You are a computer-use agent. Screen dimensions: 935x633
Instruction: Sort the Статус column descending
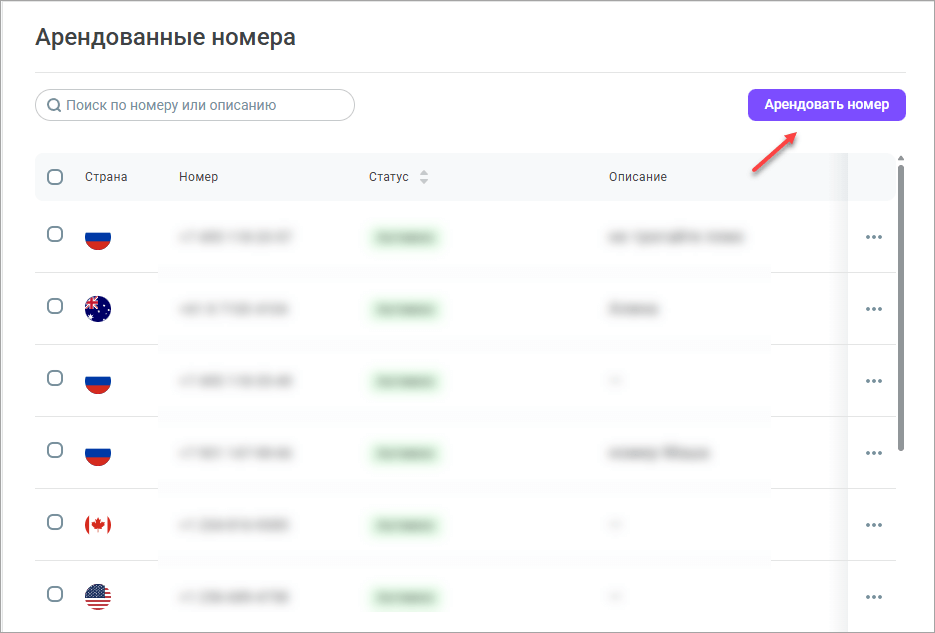coord(424,181)
